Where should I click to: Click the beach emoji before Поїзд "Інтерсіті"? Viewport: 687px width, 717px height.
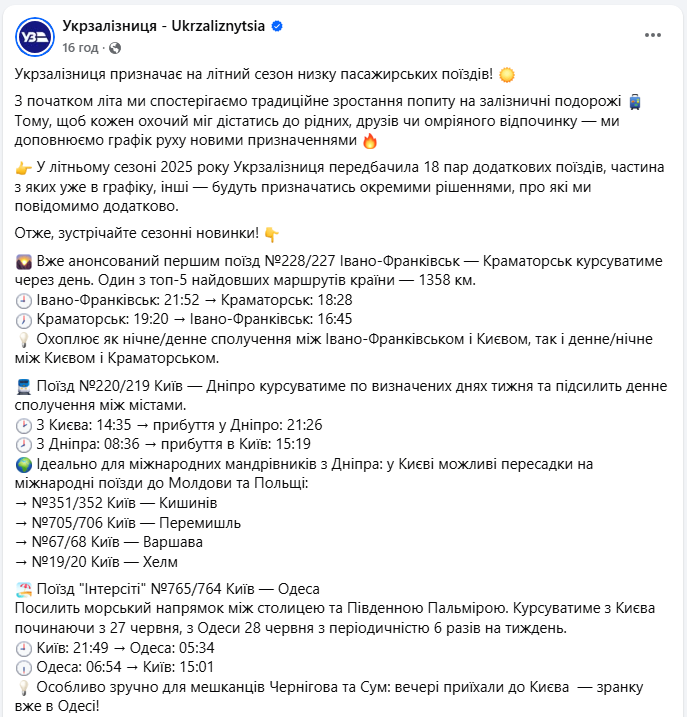[24, 588]
